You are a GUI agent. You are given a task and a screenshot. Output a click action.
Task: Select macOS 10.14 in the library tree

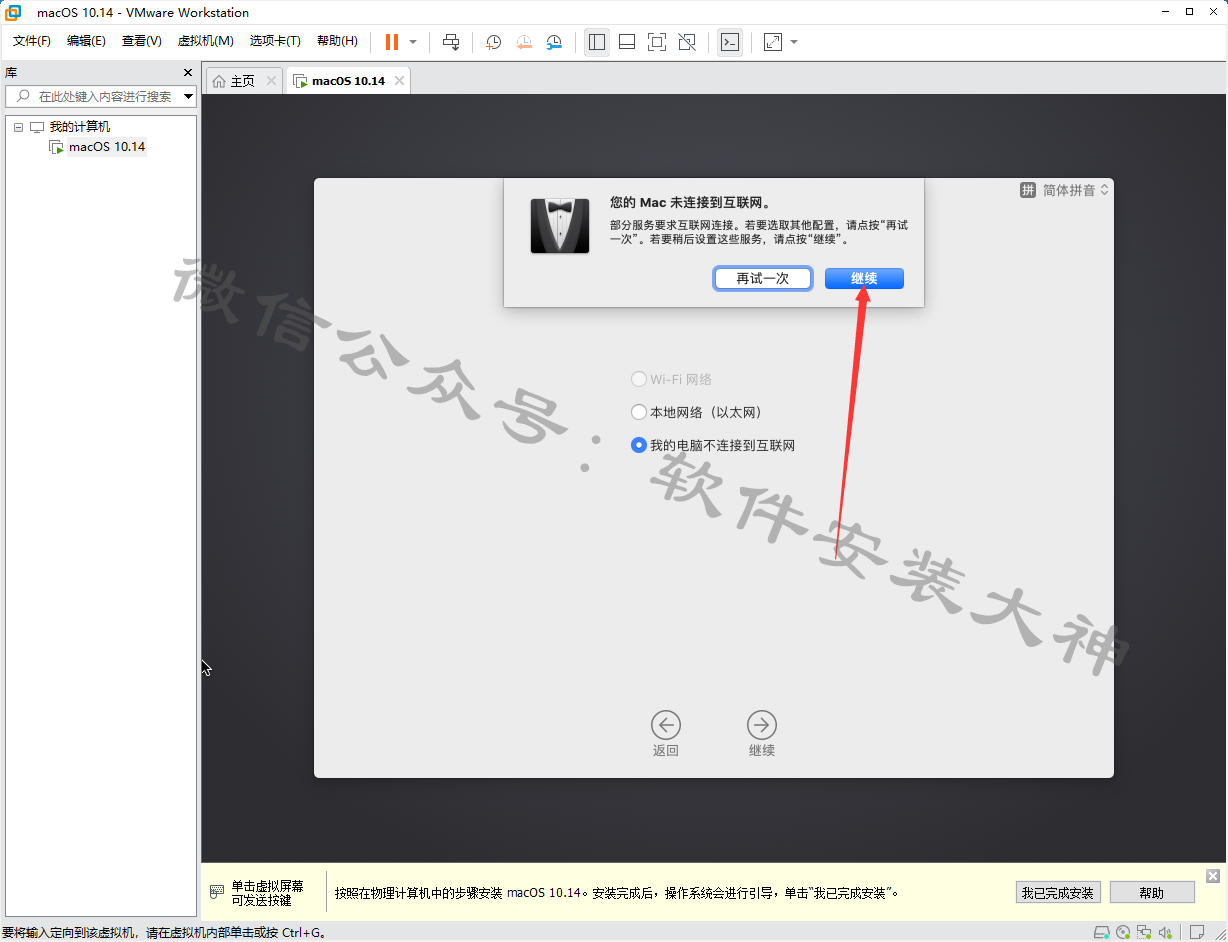point(107,147)
